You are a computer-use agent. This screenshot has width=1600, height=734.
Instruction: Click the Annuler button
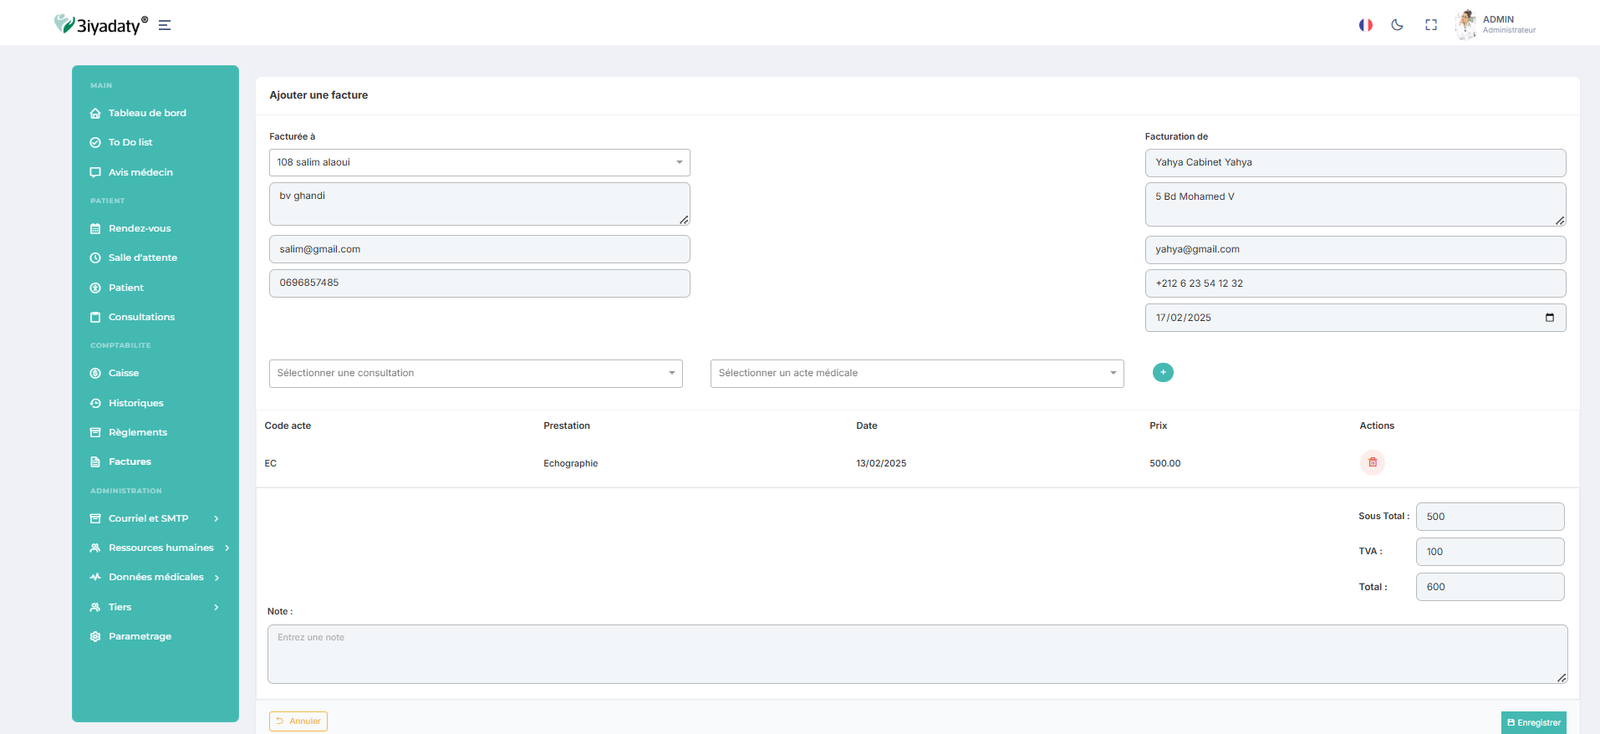298,721
